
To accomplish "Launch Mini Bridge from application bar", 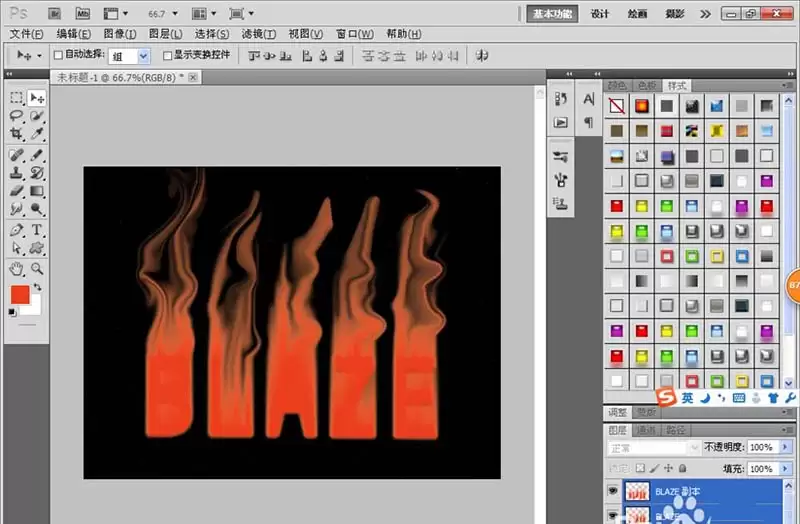I will tap(82, 14).
